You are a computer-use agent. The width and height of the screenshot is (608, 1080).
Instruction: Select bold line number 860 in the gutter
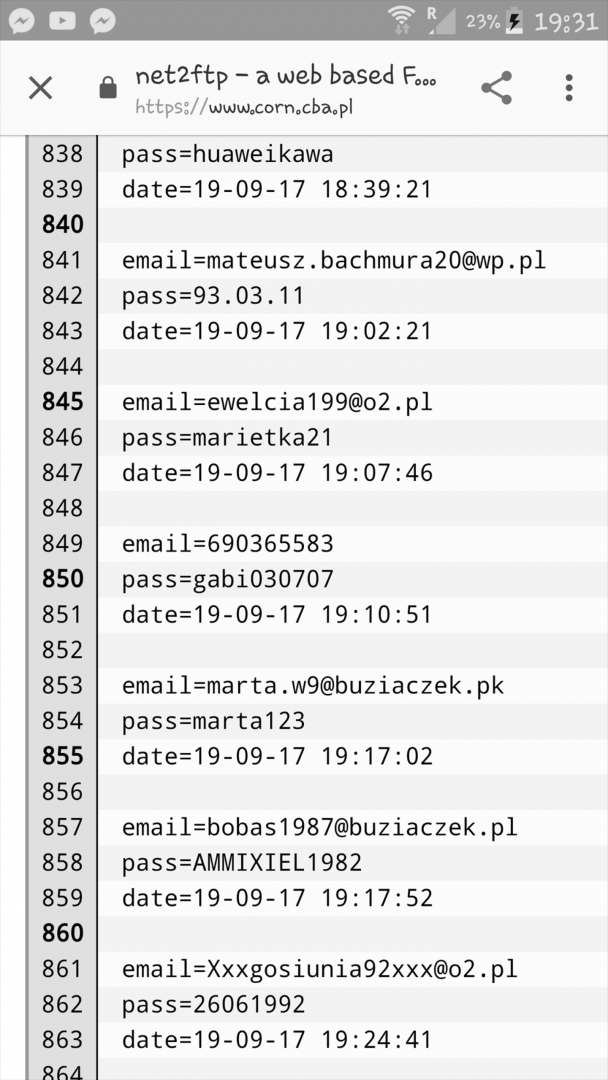point(62,933)
